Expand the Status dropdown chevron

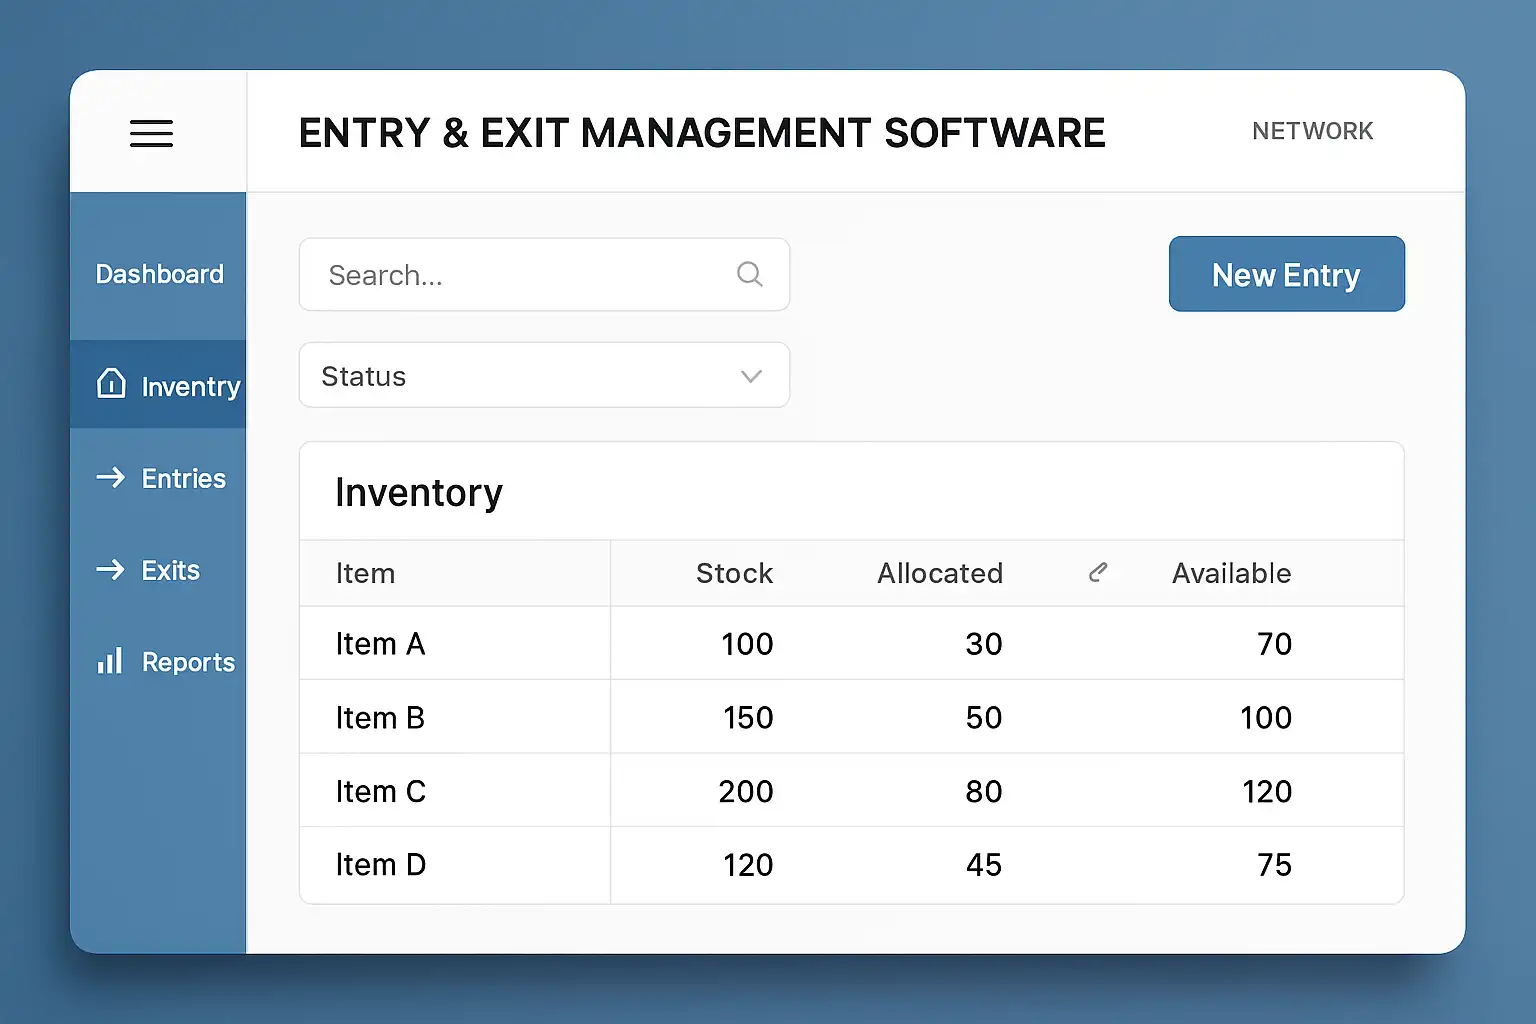point(751,376)
